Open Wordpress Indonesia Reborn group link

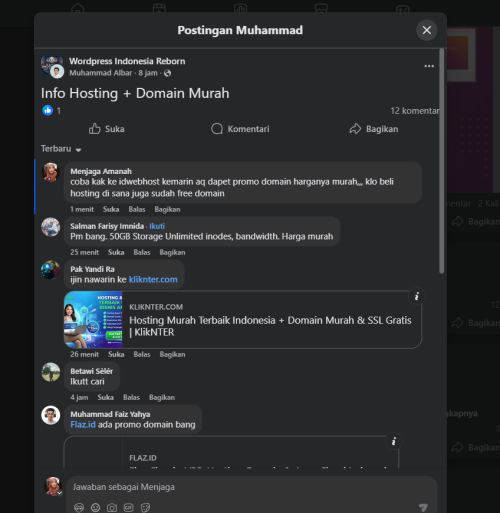[x=127, y=61]
